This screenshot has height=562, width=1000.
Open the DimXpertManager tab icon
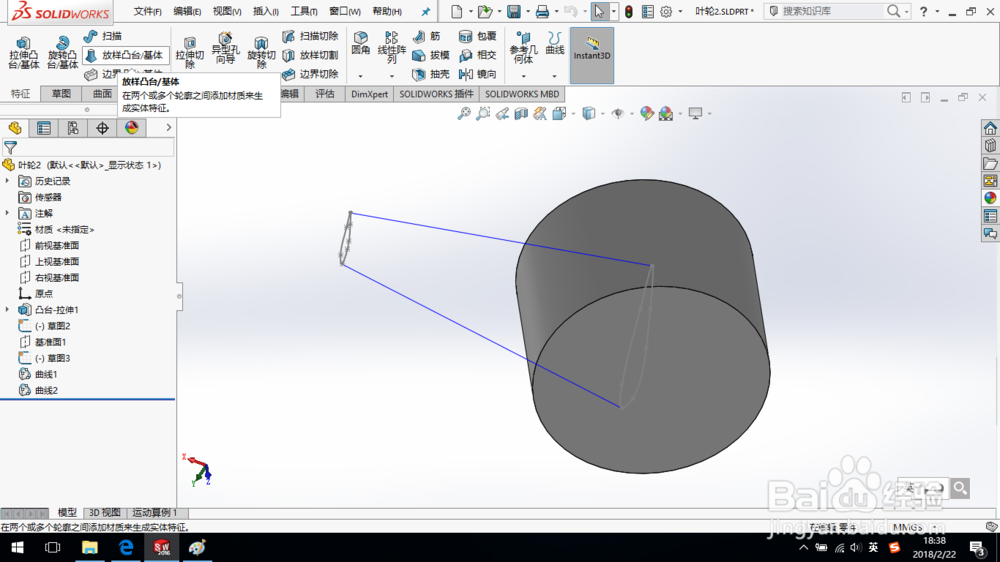coord(102,128)
